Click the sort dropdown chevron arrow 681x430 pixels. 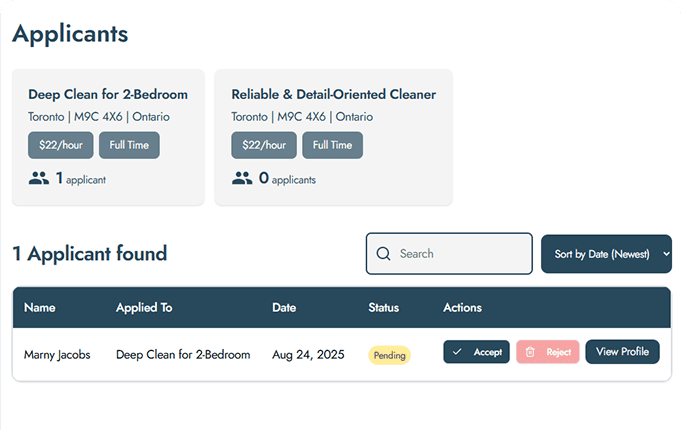(x=664, y=254)
